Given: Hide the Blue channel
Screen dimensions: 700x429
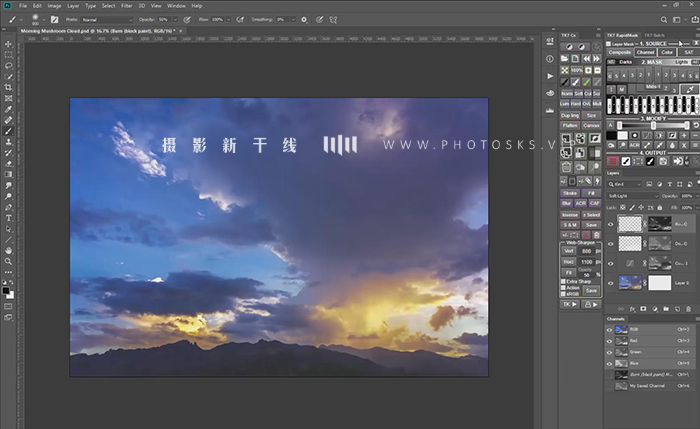Looking at the screenshot, I should click(x=609, y=364).
